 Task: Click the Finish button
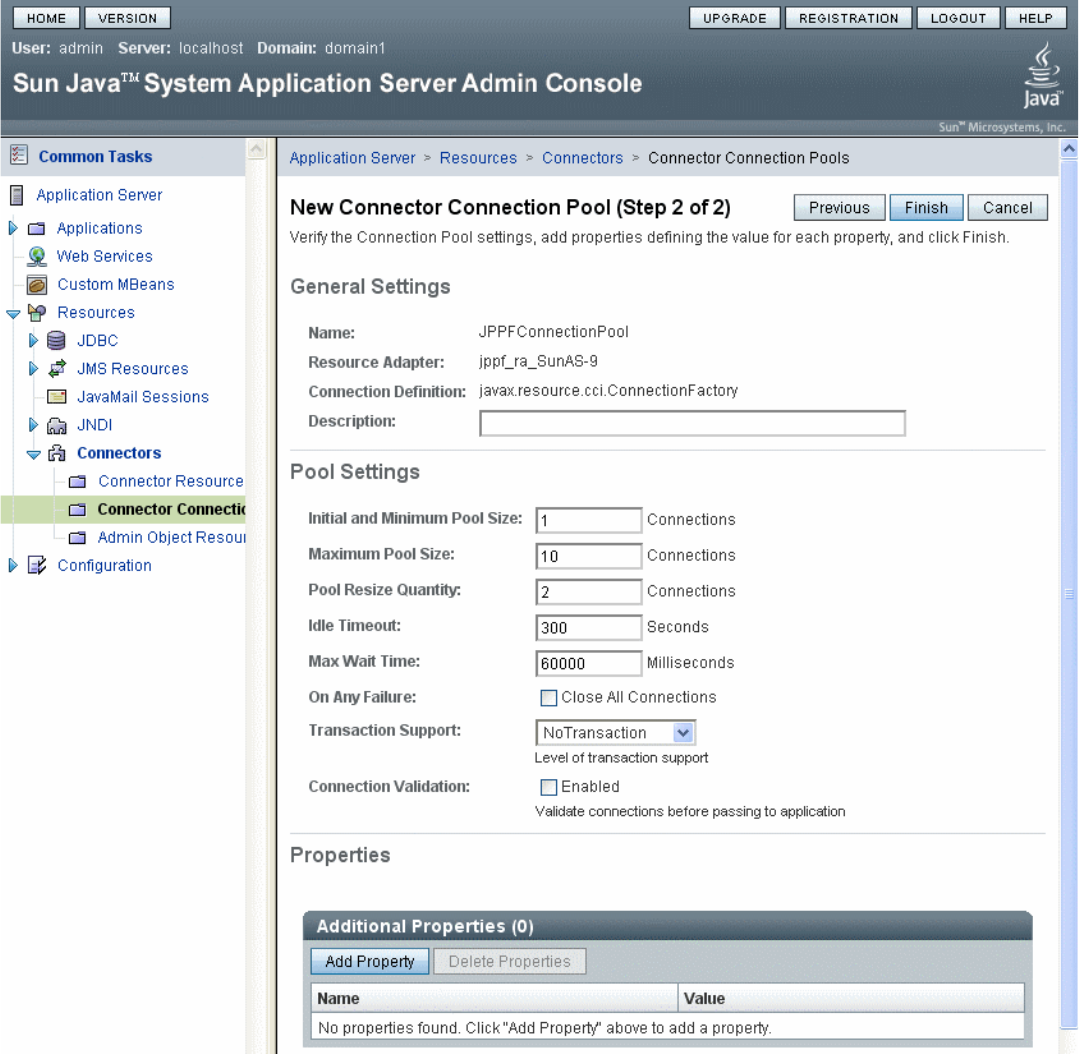click(x=926, y=208)
